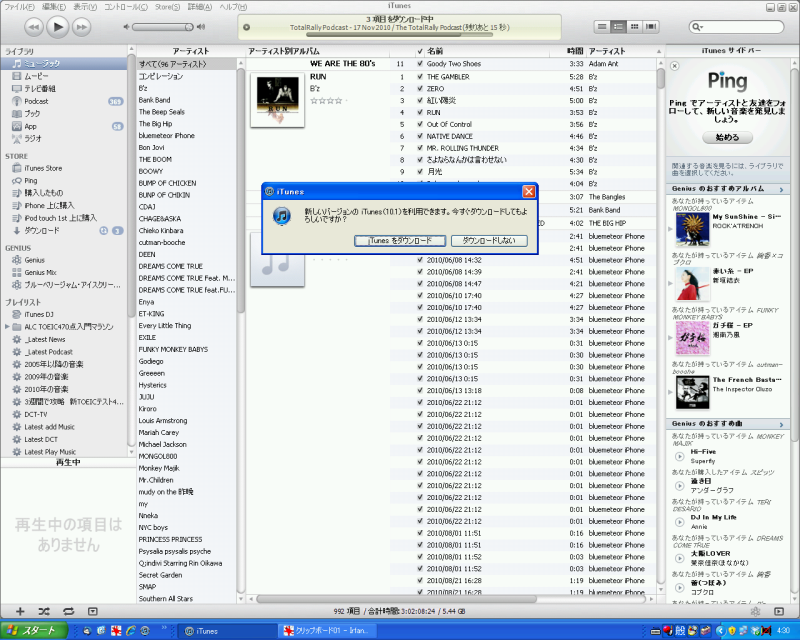Open the ファイル(F) menu
The height and width of the screenshot is (640, 800).
coord(19,7)
